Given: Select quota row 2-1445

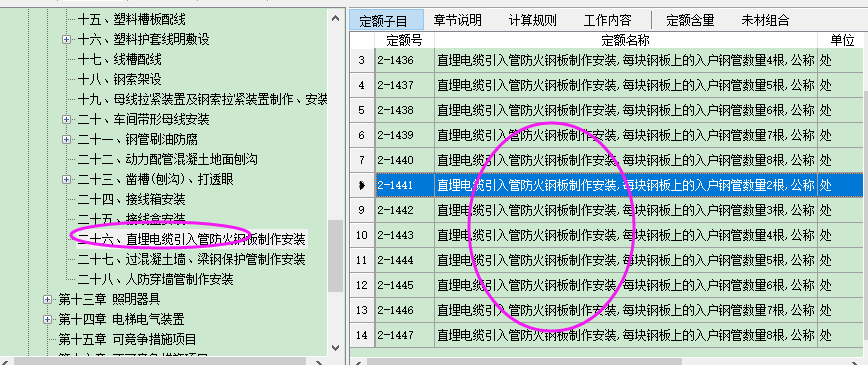Looking at the screenshot, I should pyautogui.click(x=607, y=285).
